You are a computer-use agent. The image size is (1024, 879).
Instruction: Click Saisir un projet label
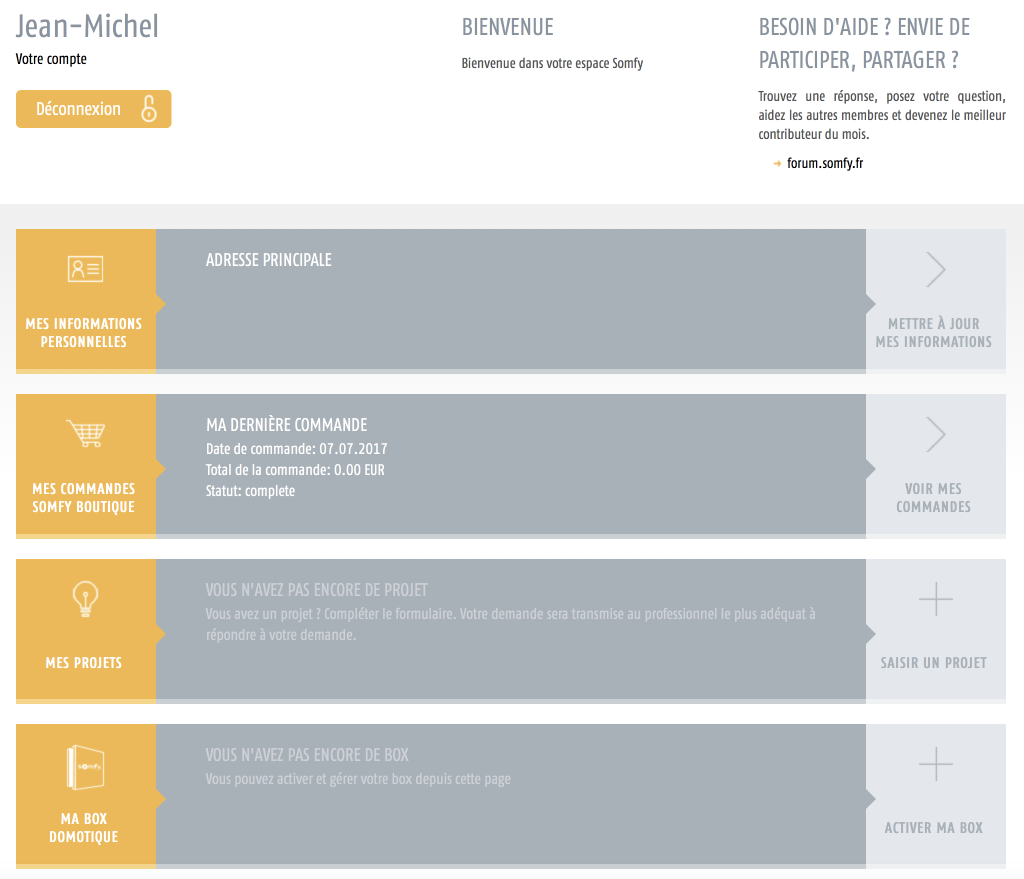click(933, 663)
